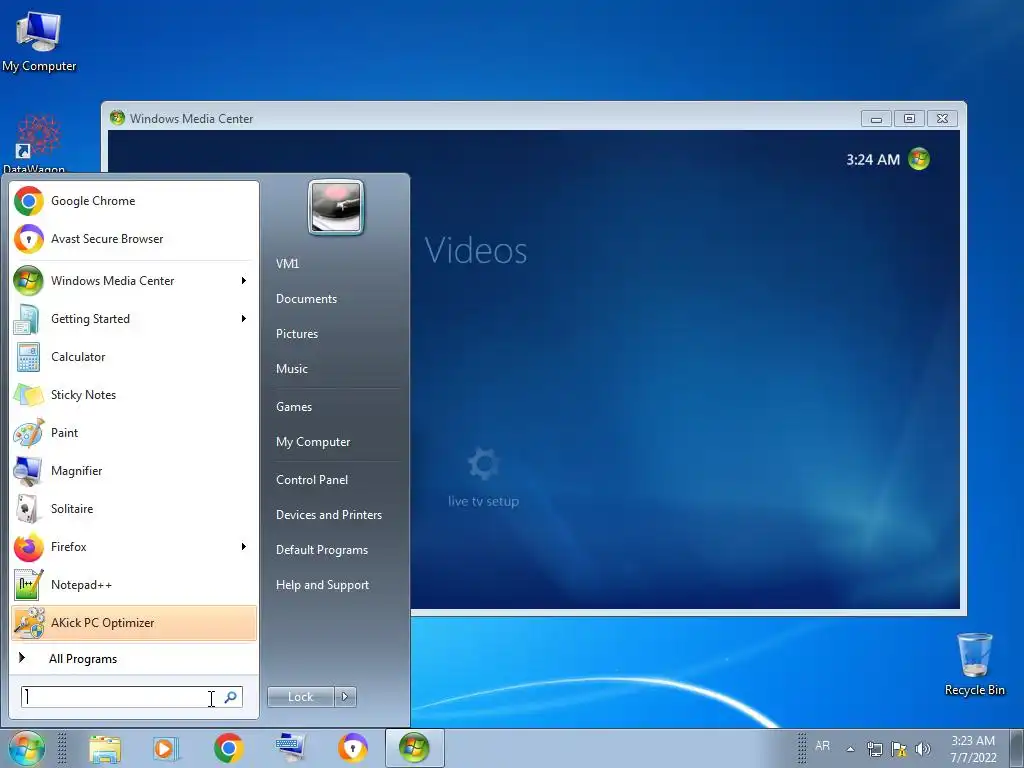
Task: Open My Computer in Start menu
Action: 313,442
